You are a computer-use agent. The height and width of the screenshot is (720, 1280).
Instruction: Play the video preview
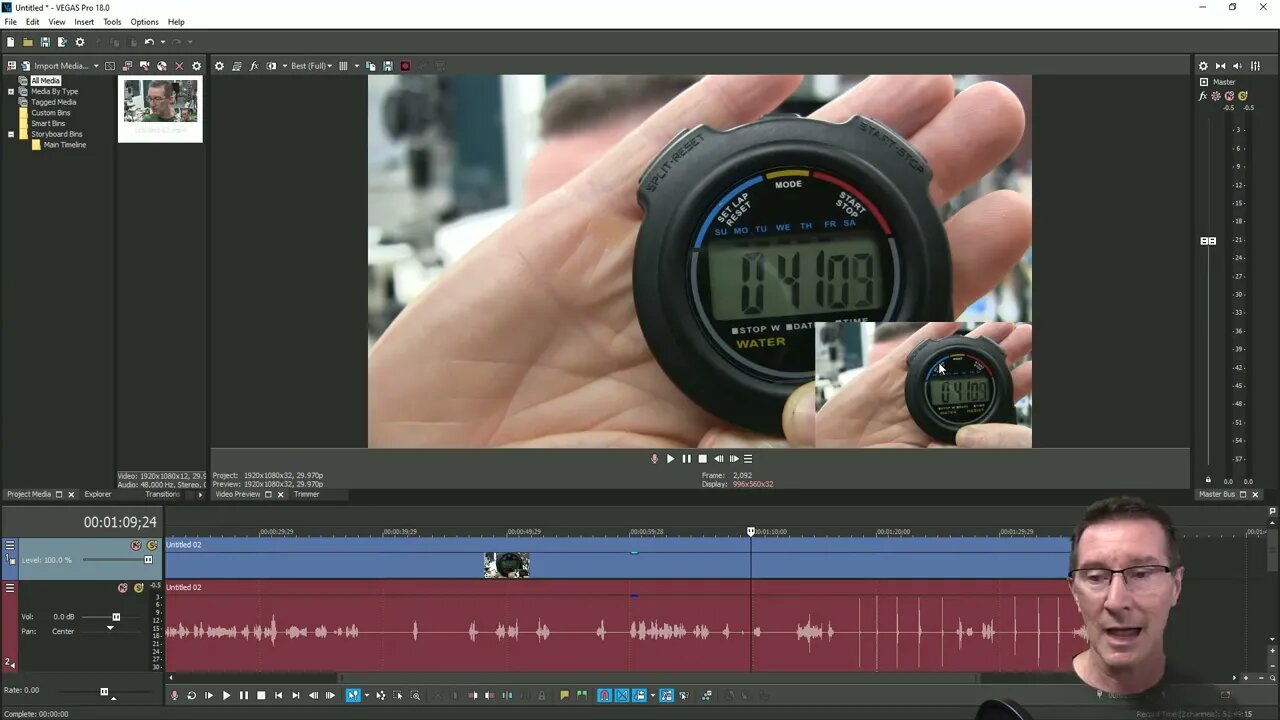tap(670, 459)
